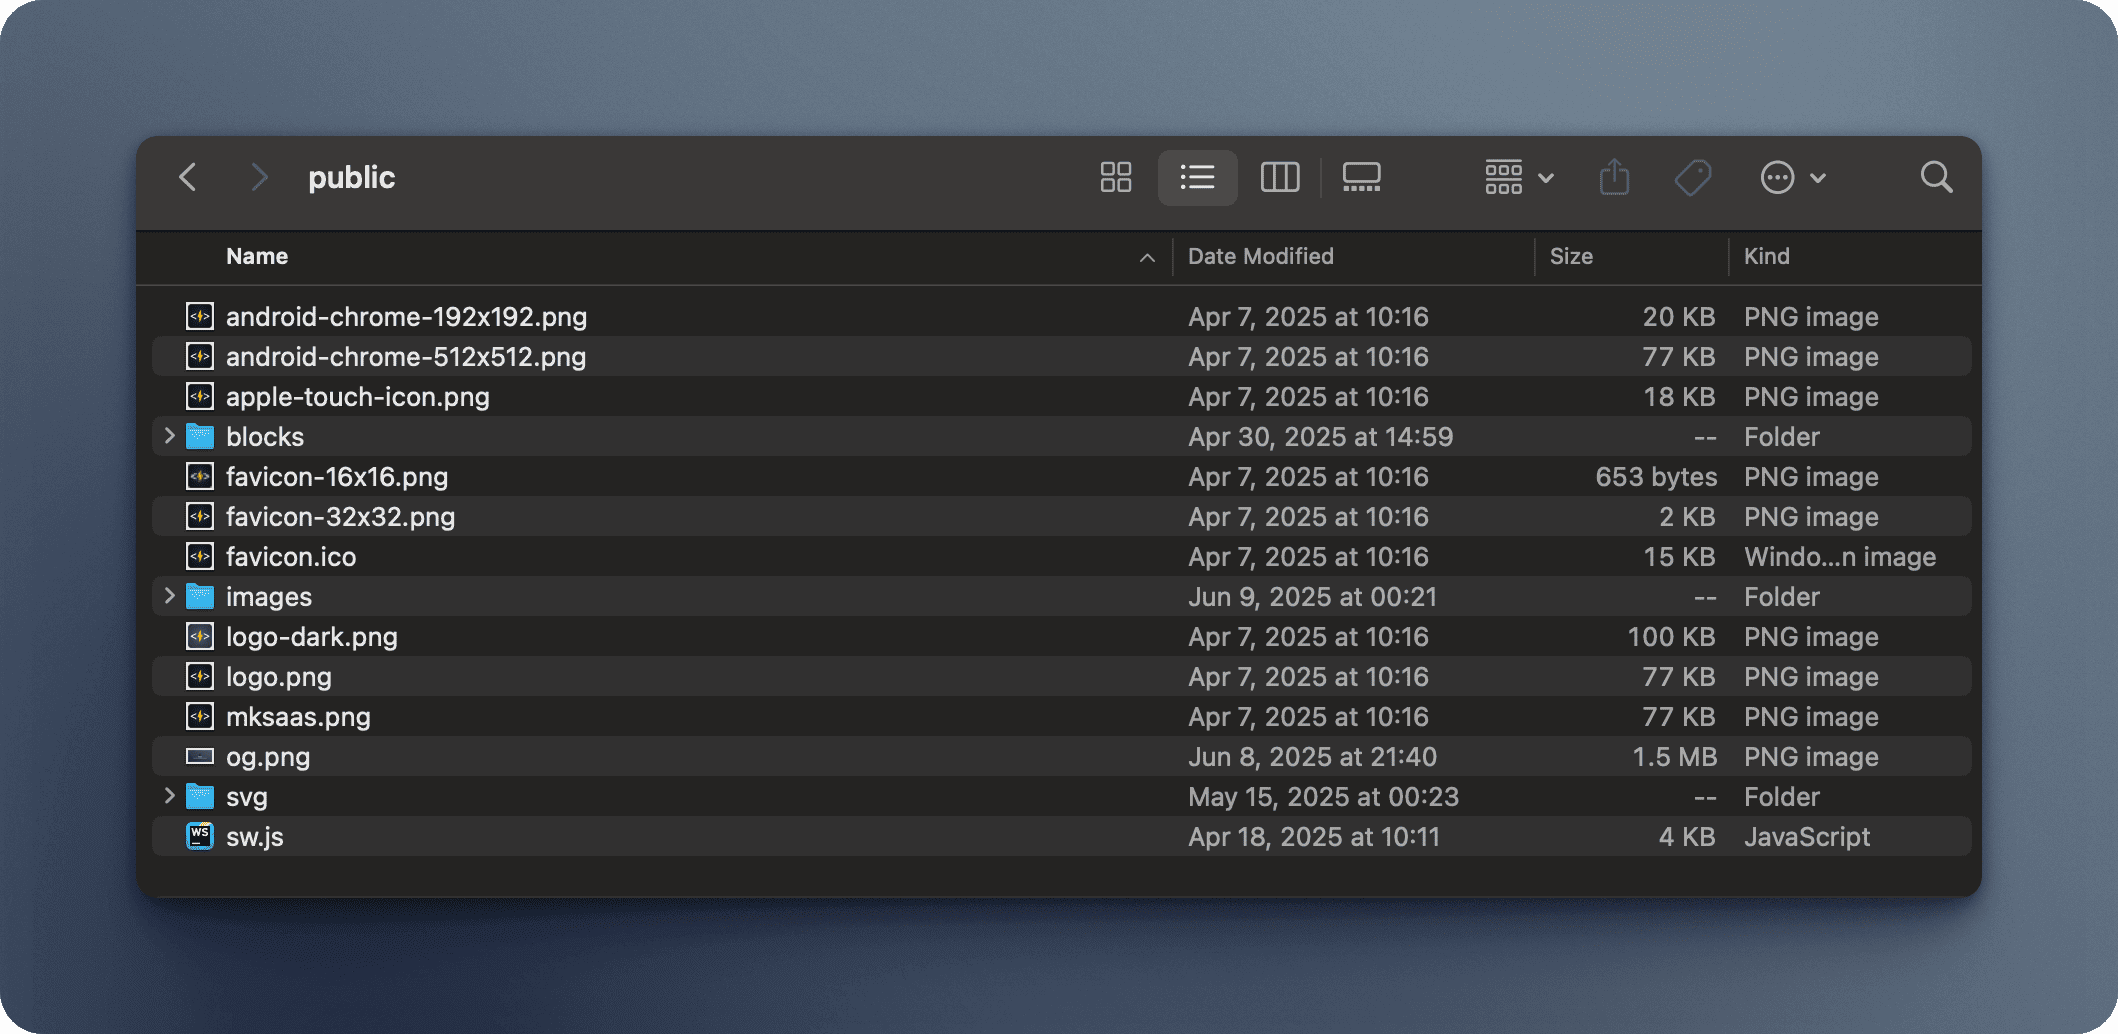Click the sw.js file icon
Image resolution: width=2118 pixels, height=1034 pixels.
(x=200, y=836)
